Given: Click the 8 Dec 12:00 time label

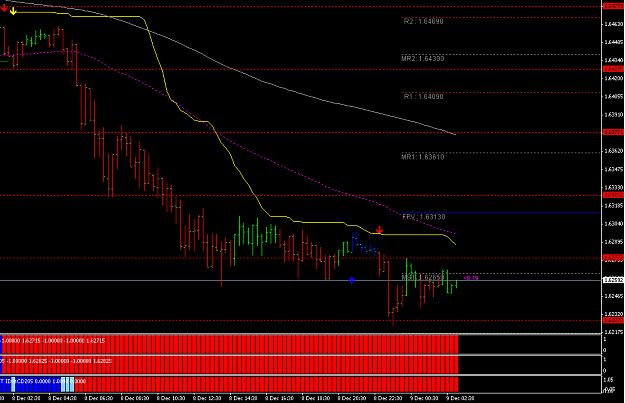Looking at the screenshot, I should [207, 398].
